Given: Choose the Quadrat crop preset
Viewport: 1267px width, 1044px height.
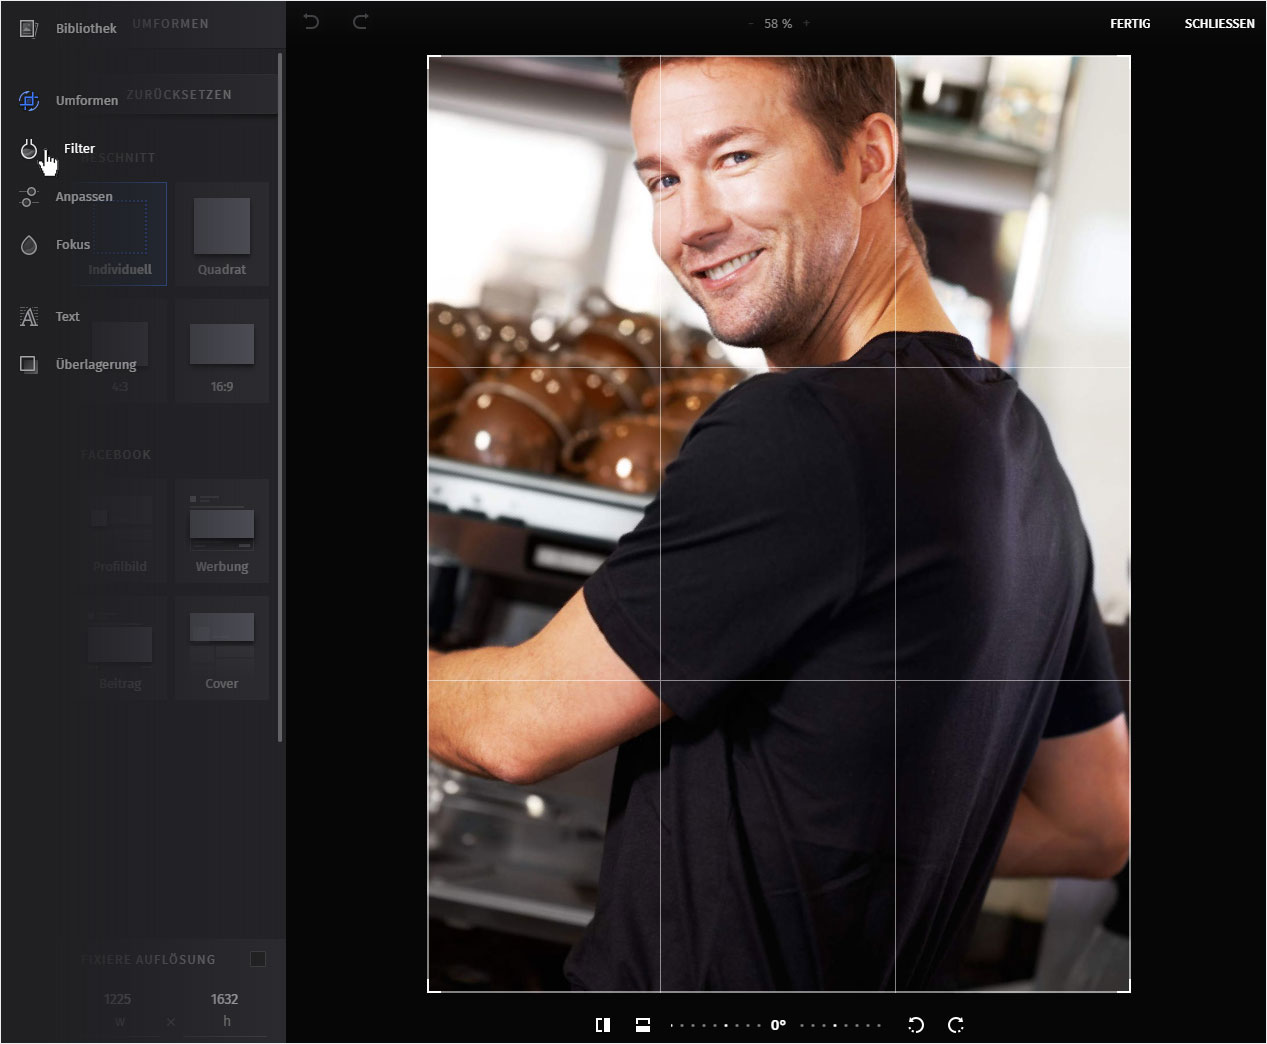Looking at the screenshot, I should click(222, 234).
